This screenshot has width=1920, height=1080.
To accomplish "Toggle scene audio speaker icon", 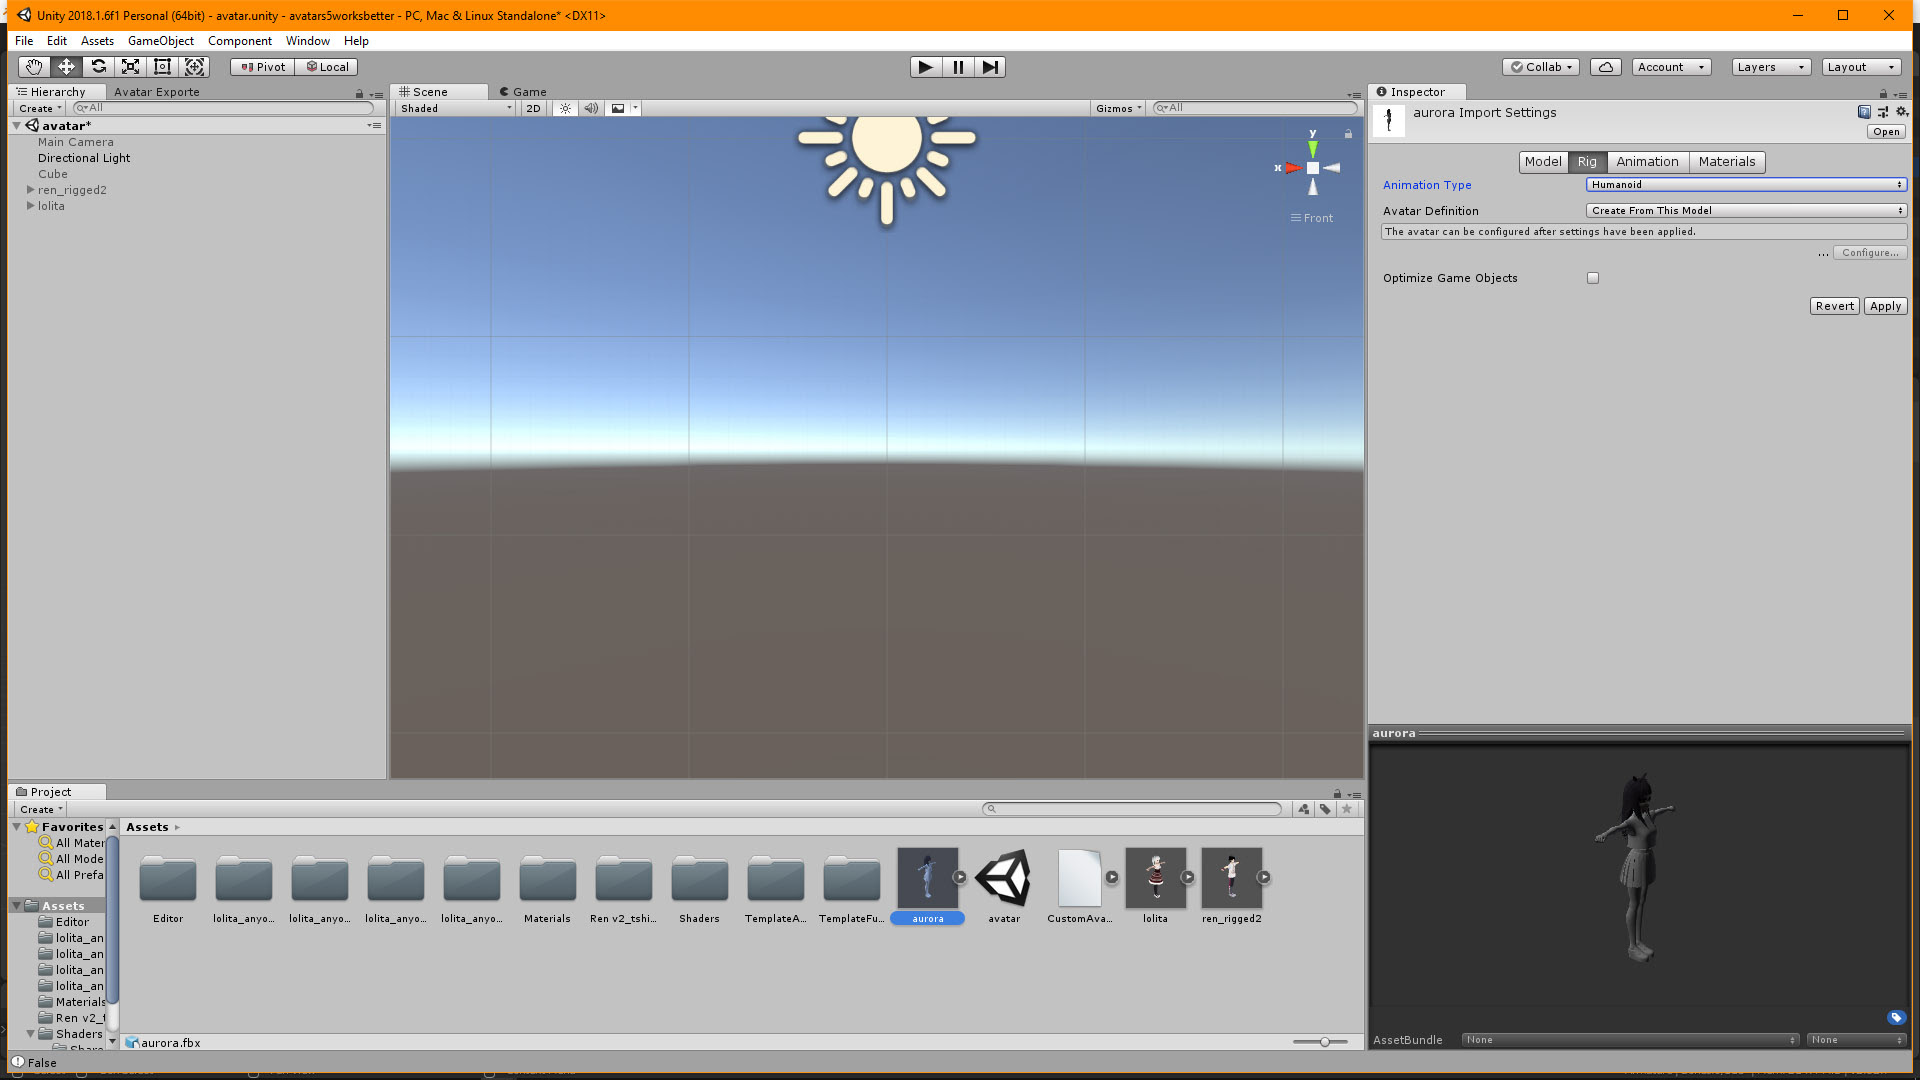I will pyautogui.click(x=592, y=108).
